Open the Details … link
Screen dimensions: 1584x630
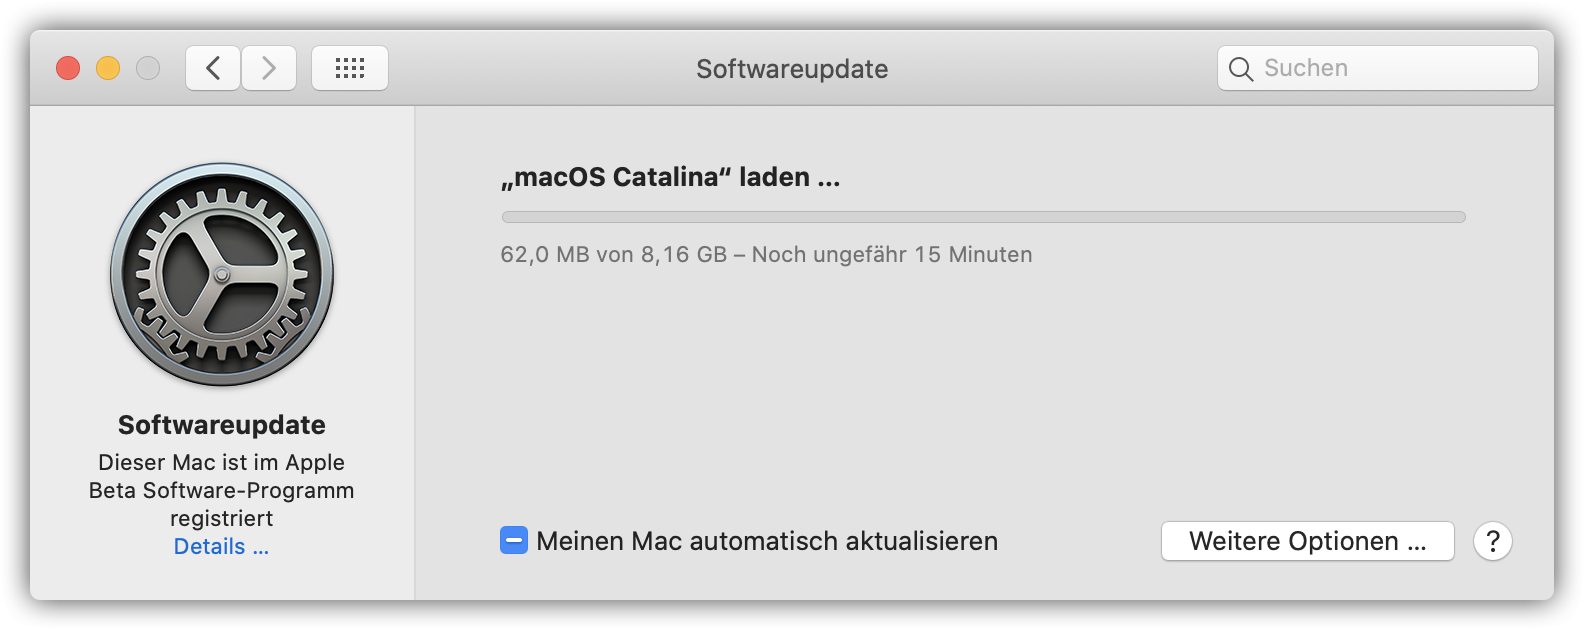(221, 547)
